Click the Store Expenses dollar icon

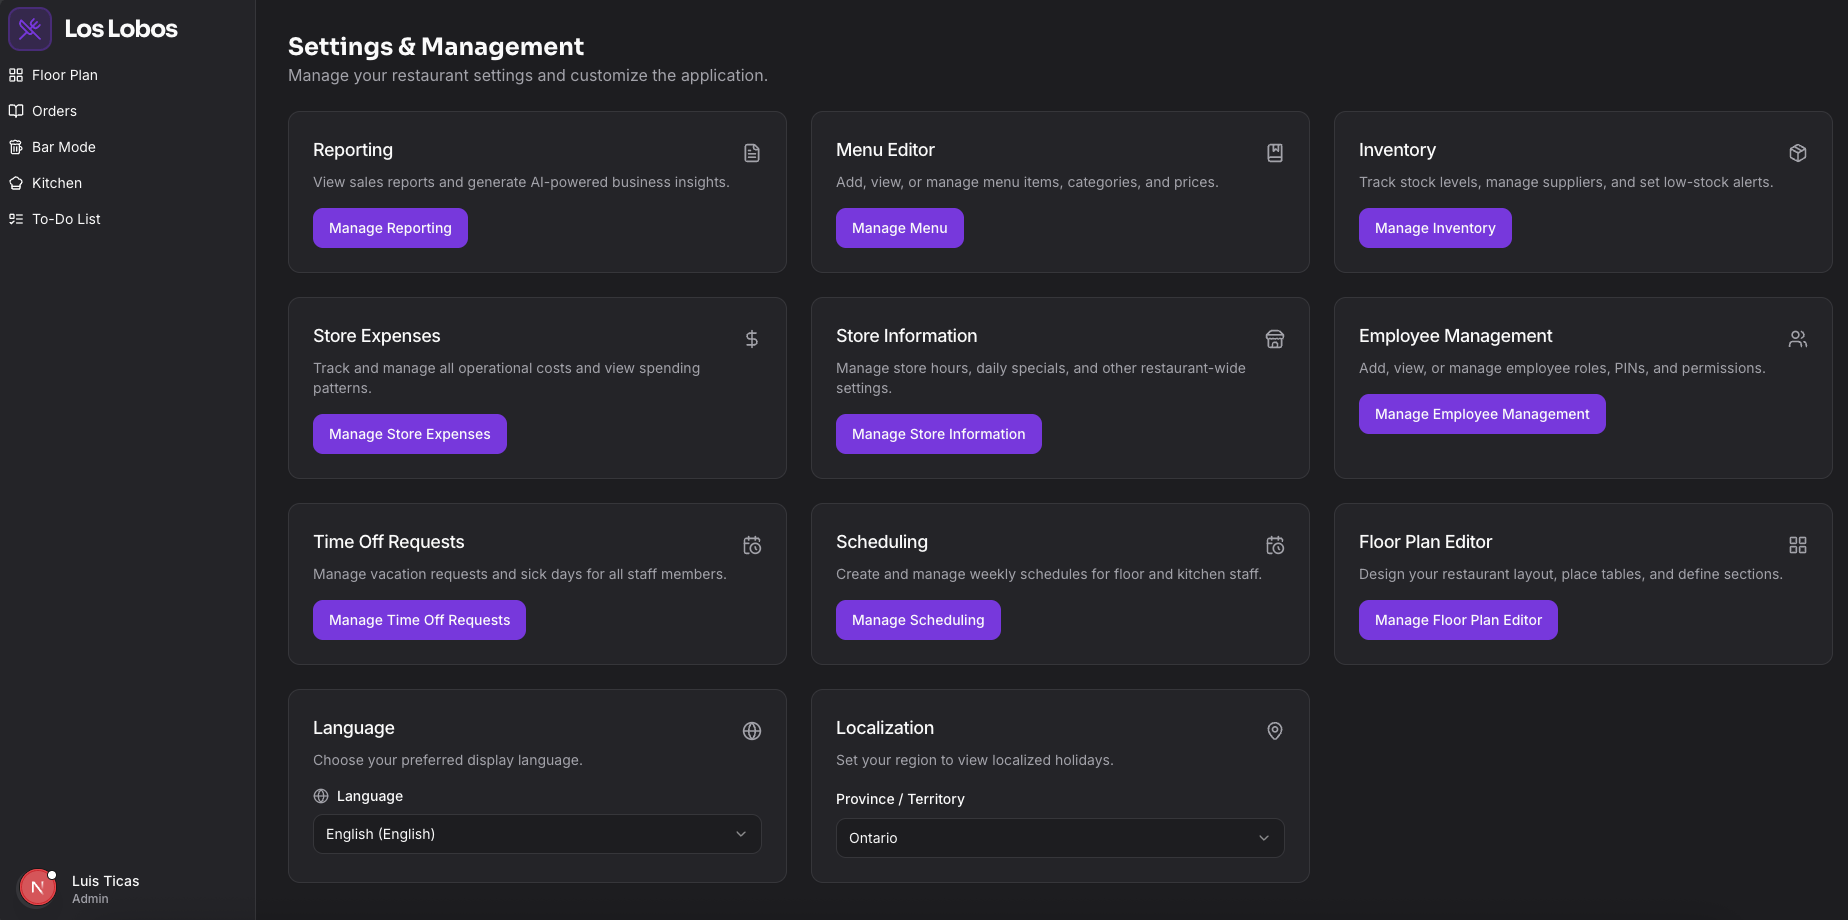[x=752, y=339]
